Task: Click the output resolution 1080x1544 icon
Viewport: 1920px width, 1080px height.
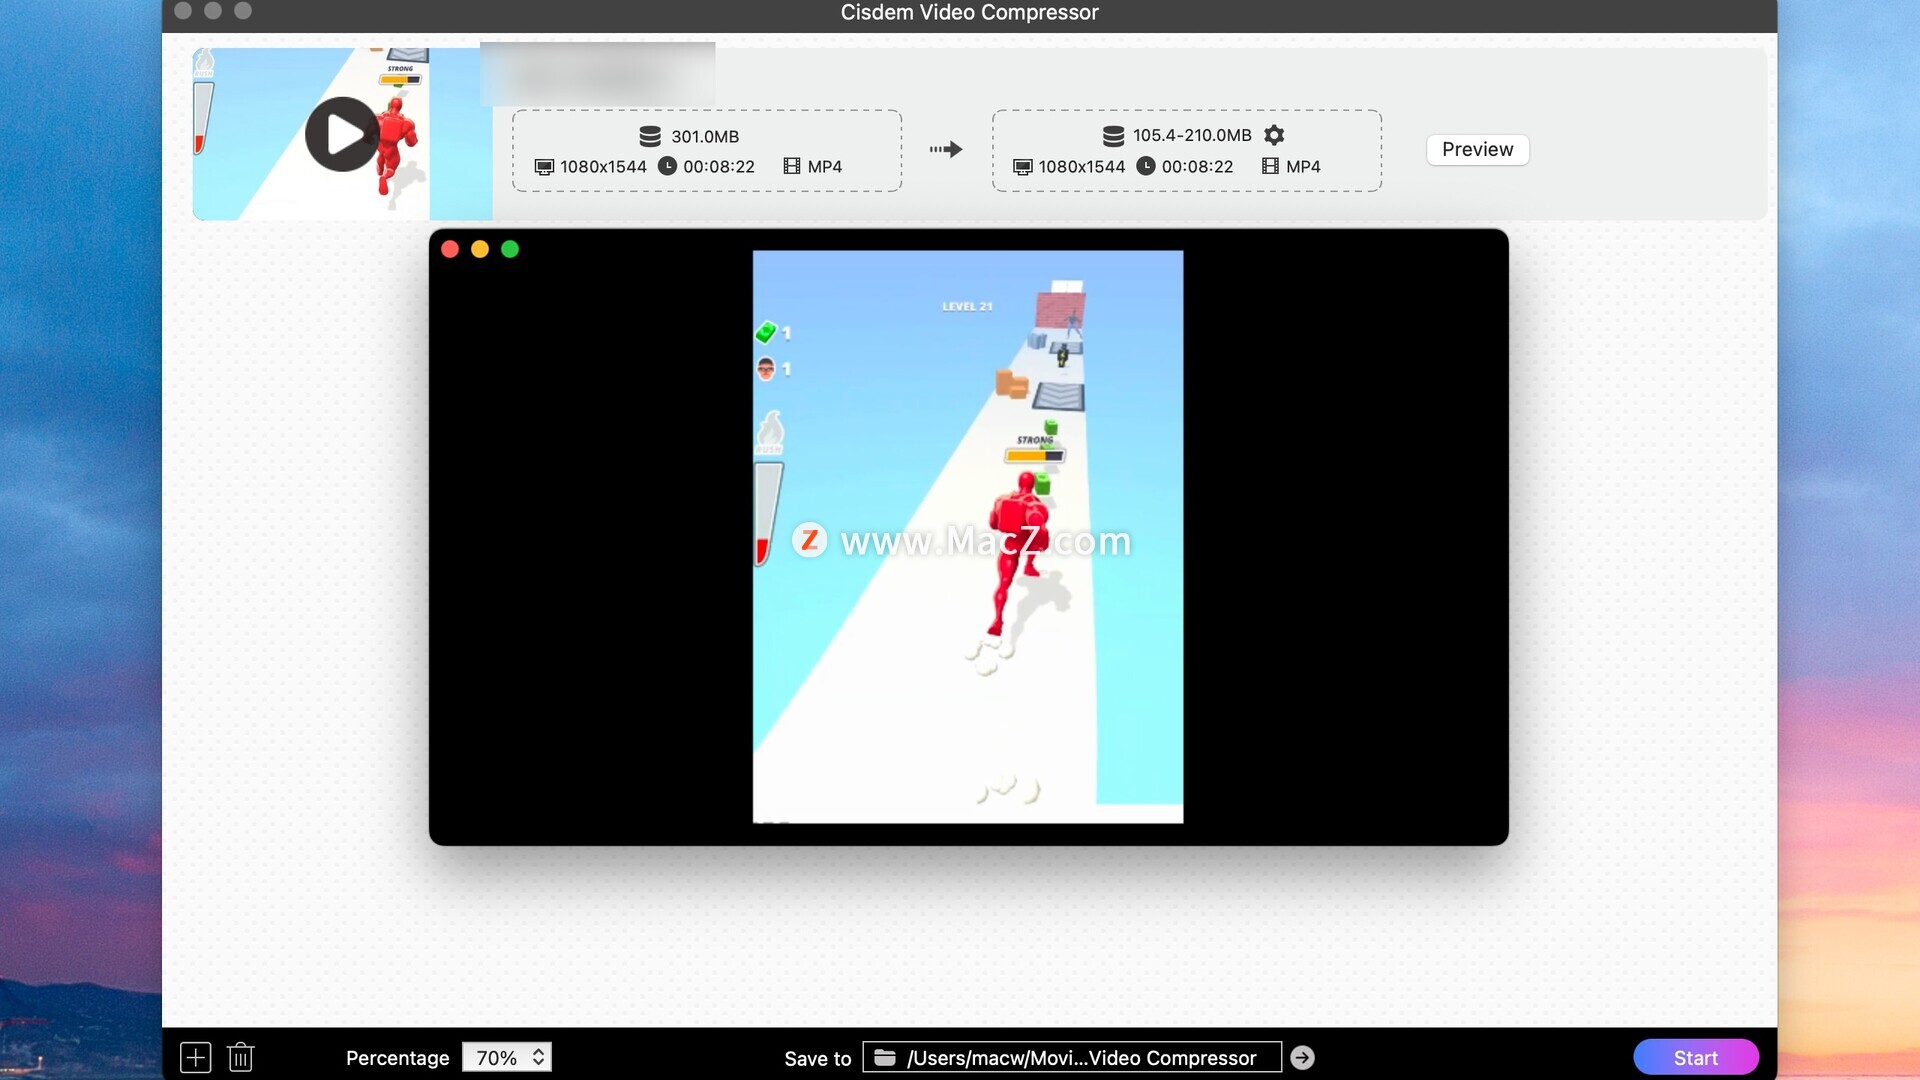Action: tap(1022, 166)
